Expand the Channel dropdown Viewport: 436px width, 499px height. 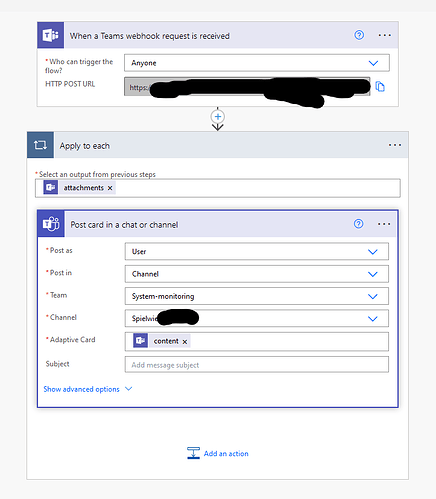click(257, 318)
